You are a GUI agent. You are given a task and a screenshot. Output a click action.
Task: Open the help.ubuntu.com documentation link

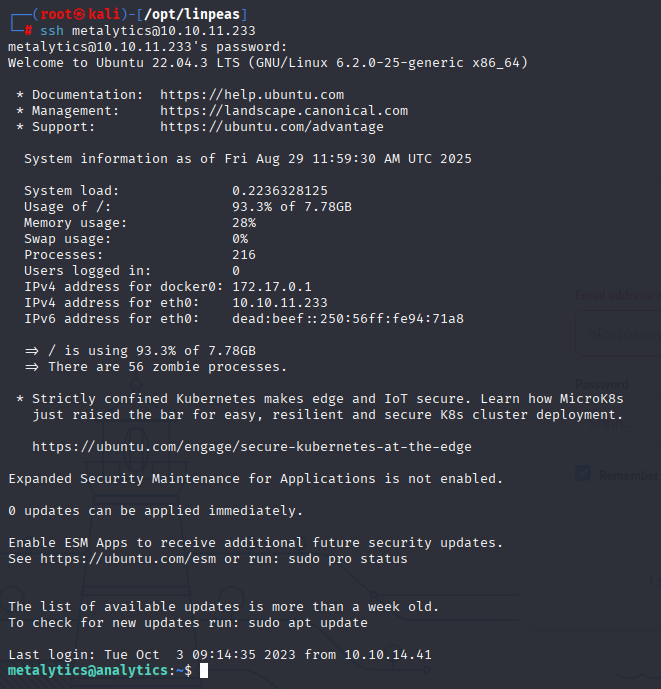(x=252, y=95)
